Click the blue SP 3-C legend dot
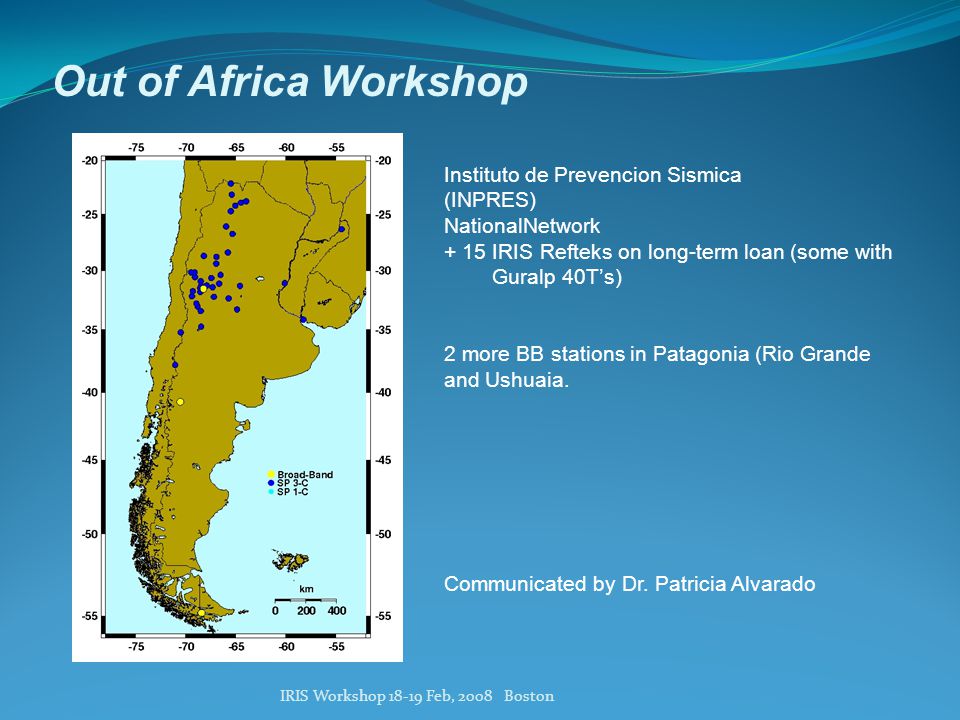Screen dimensions: 960x720 [271, 483]
